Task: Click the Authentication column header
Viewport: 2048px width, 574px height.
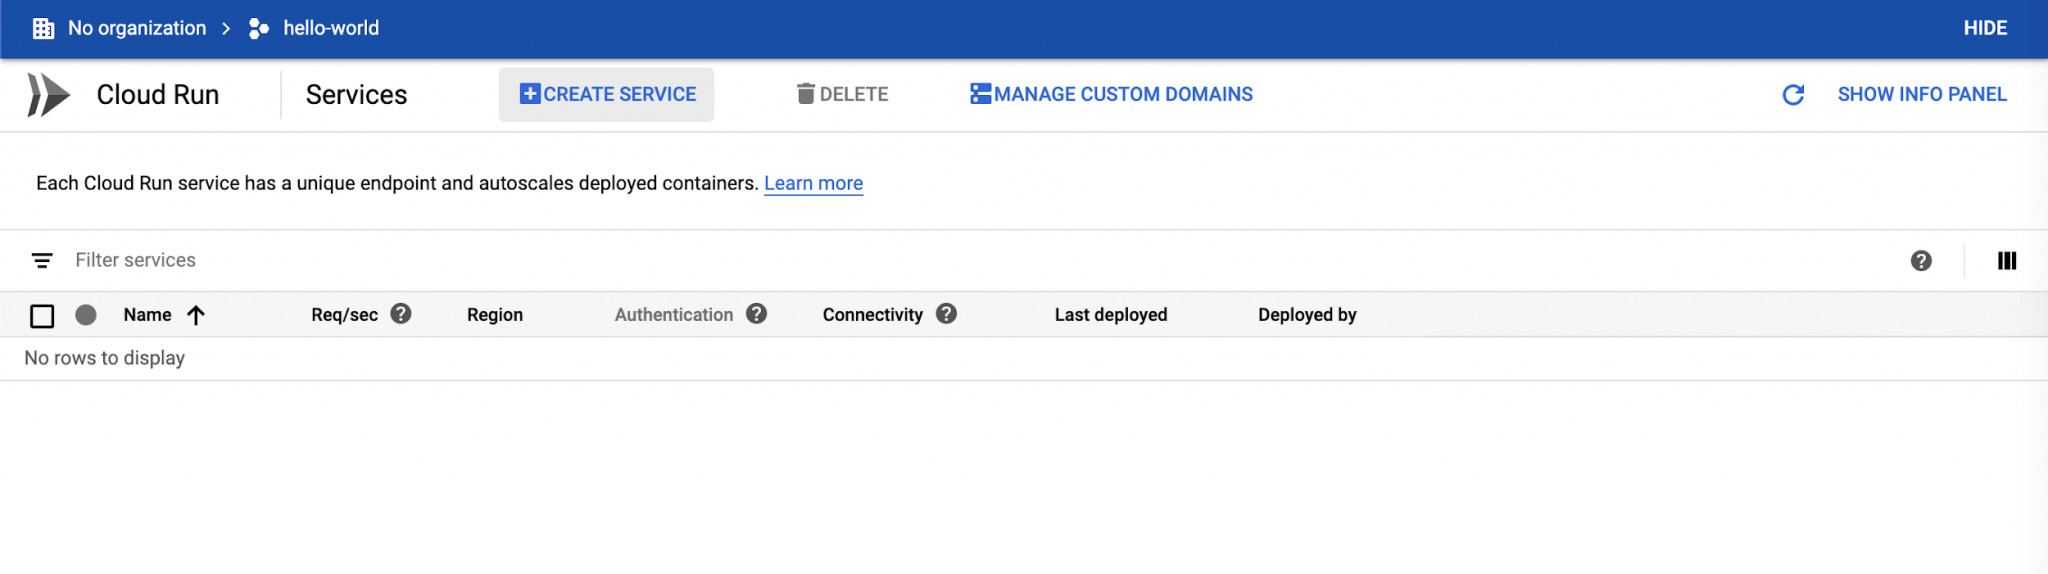Action: (674, 315)
